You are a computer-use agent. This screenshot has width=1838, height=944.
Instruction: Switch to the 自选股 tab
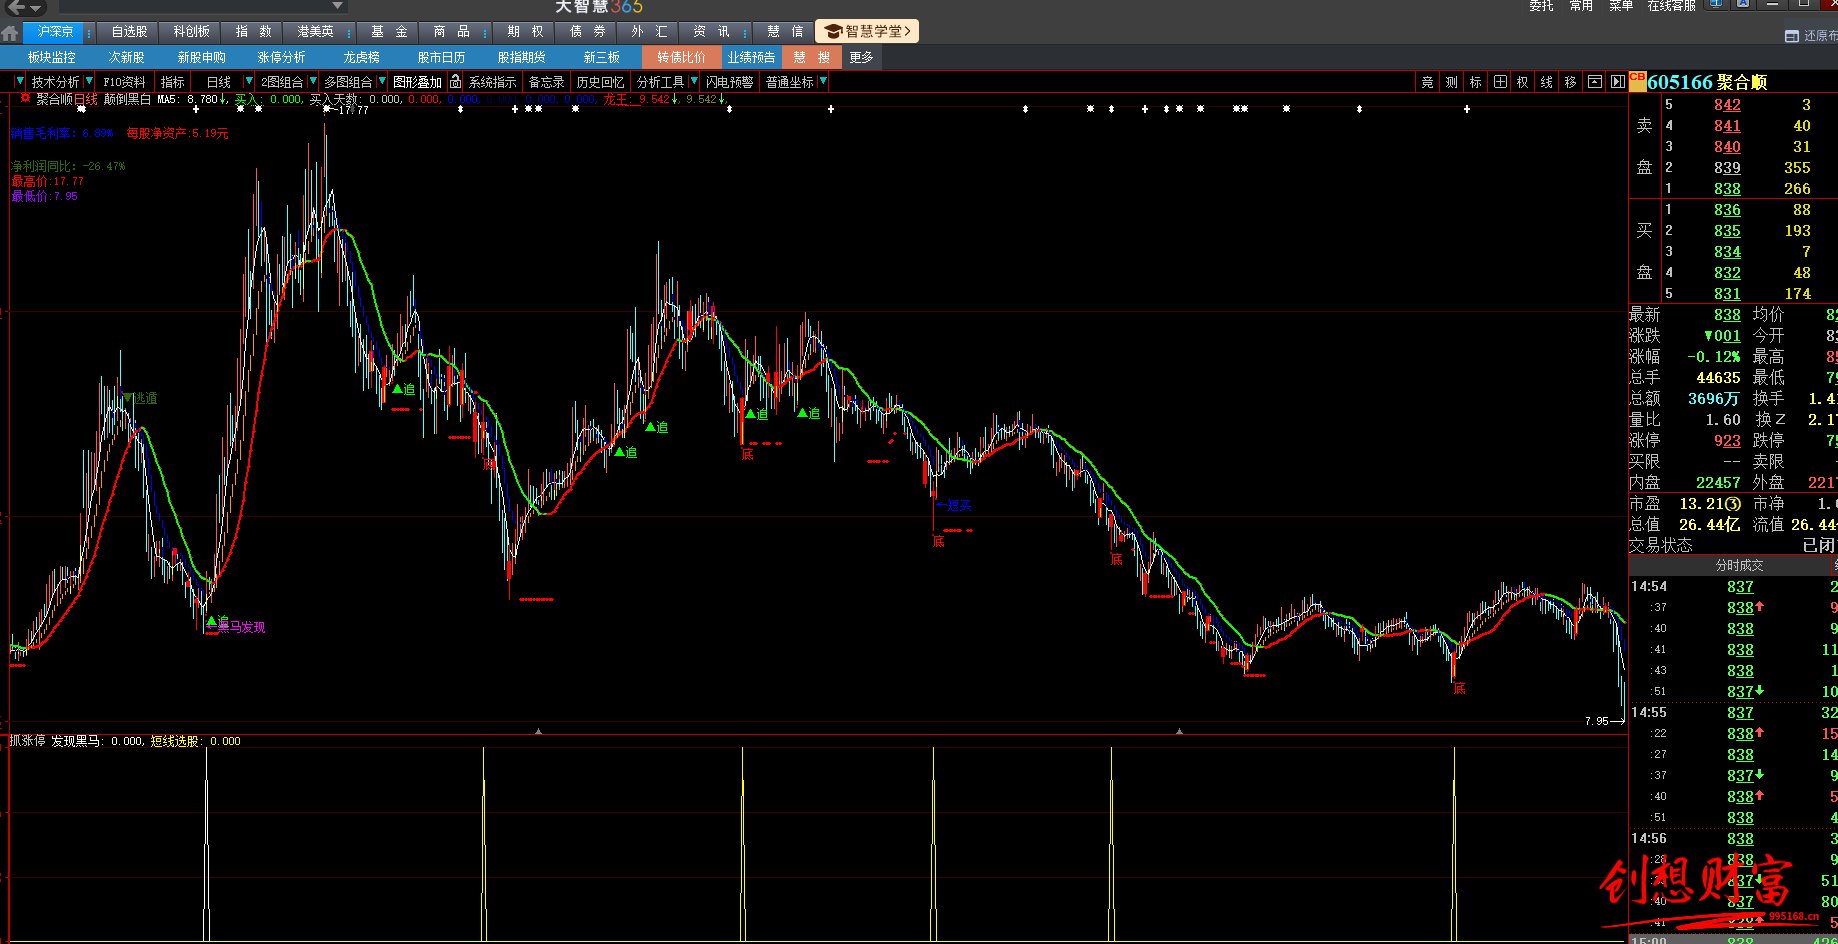click(129, 32)
